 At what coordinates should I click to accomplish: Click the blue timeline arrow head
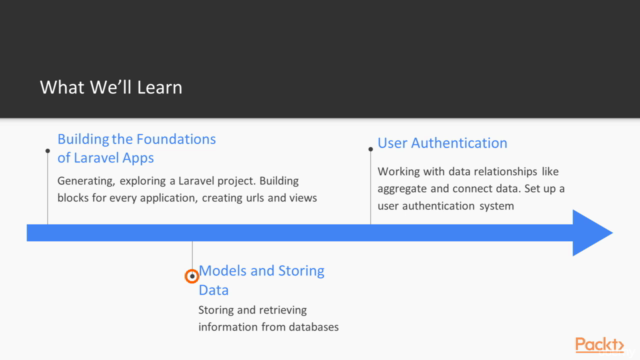592,233
